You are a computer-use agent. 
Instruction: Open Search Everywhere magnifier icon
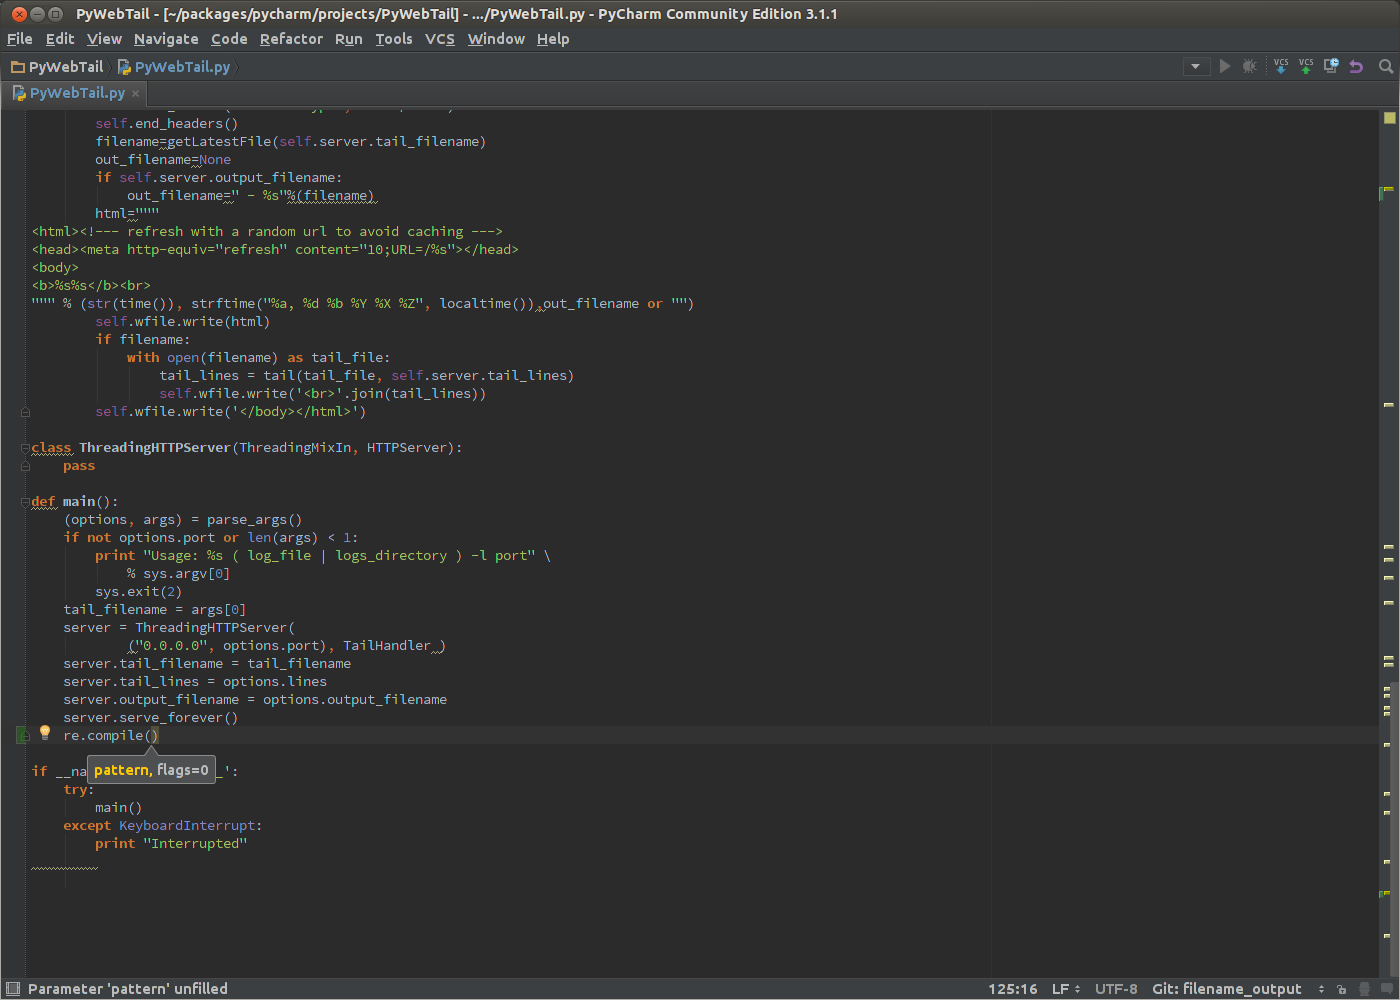coord(1386,66)
